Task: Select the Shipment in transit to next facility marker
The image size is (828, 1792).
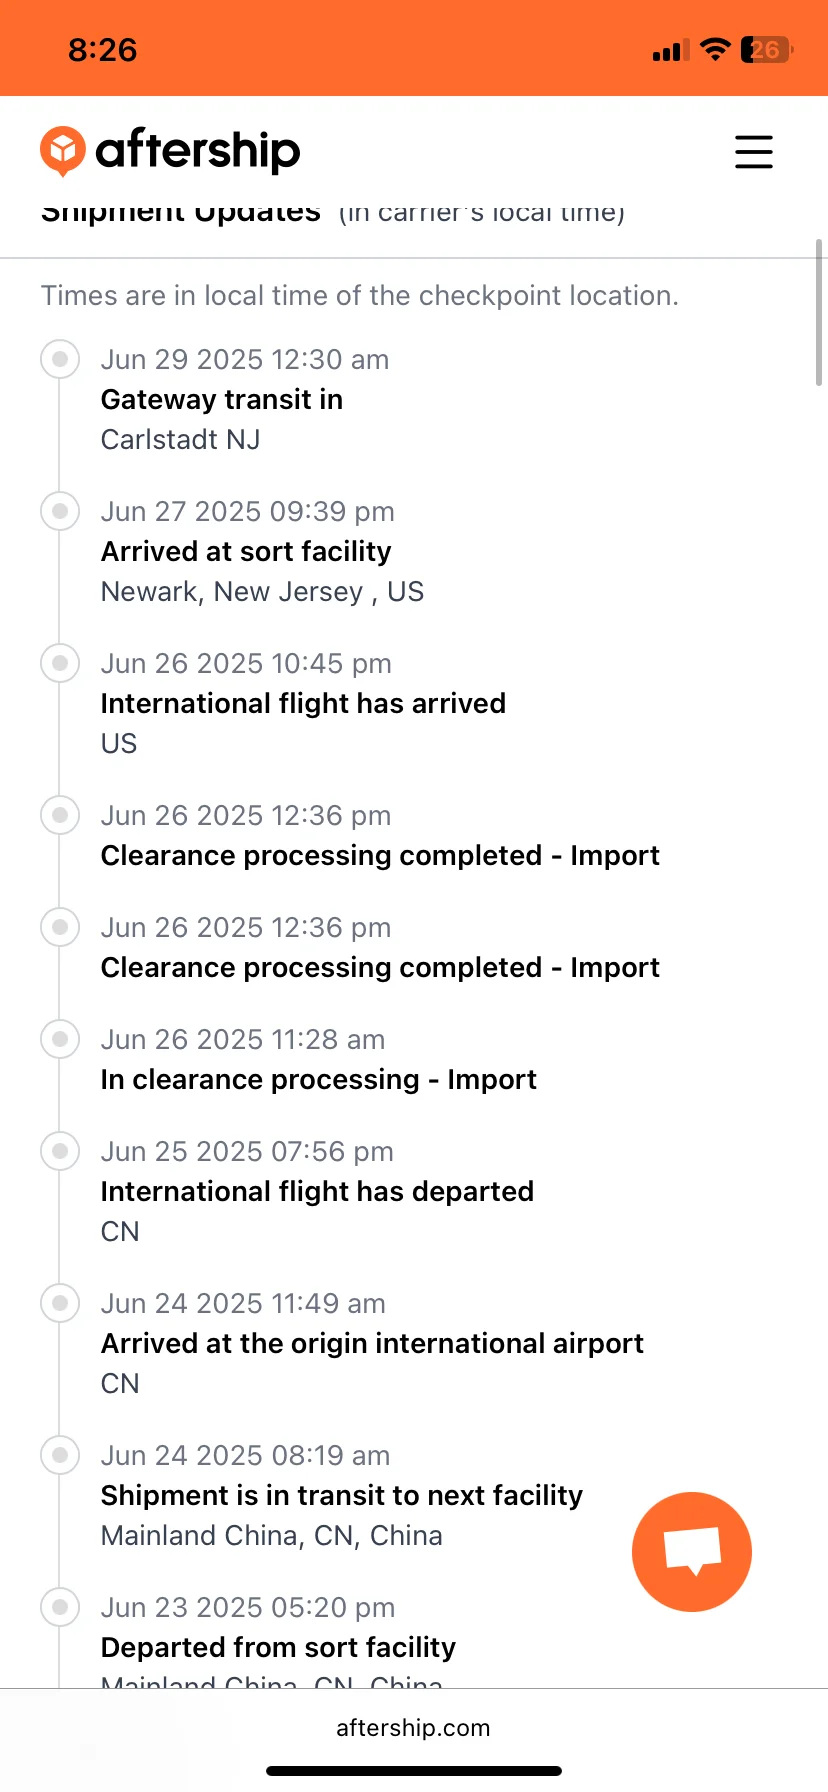Action: (60, 1455)
